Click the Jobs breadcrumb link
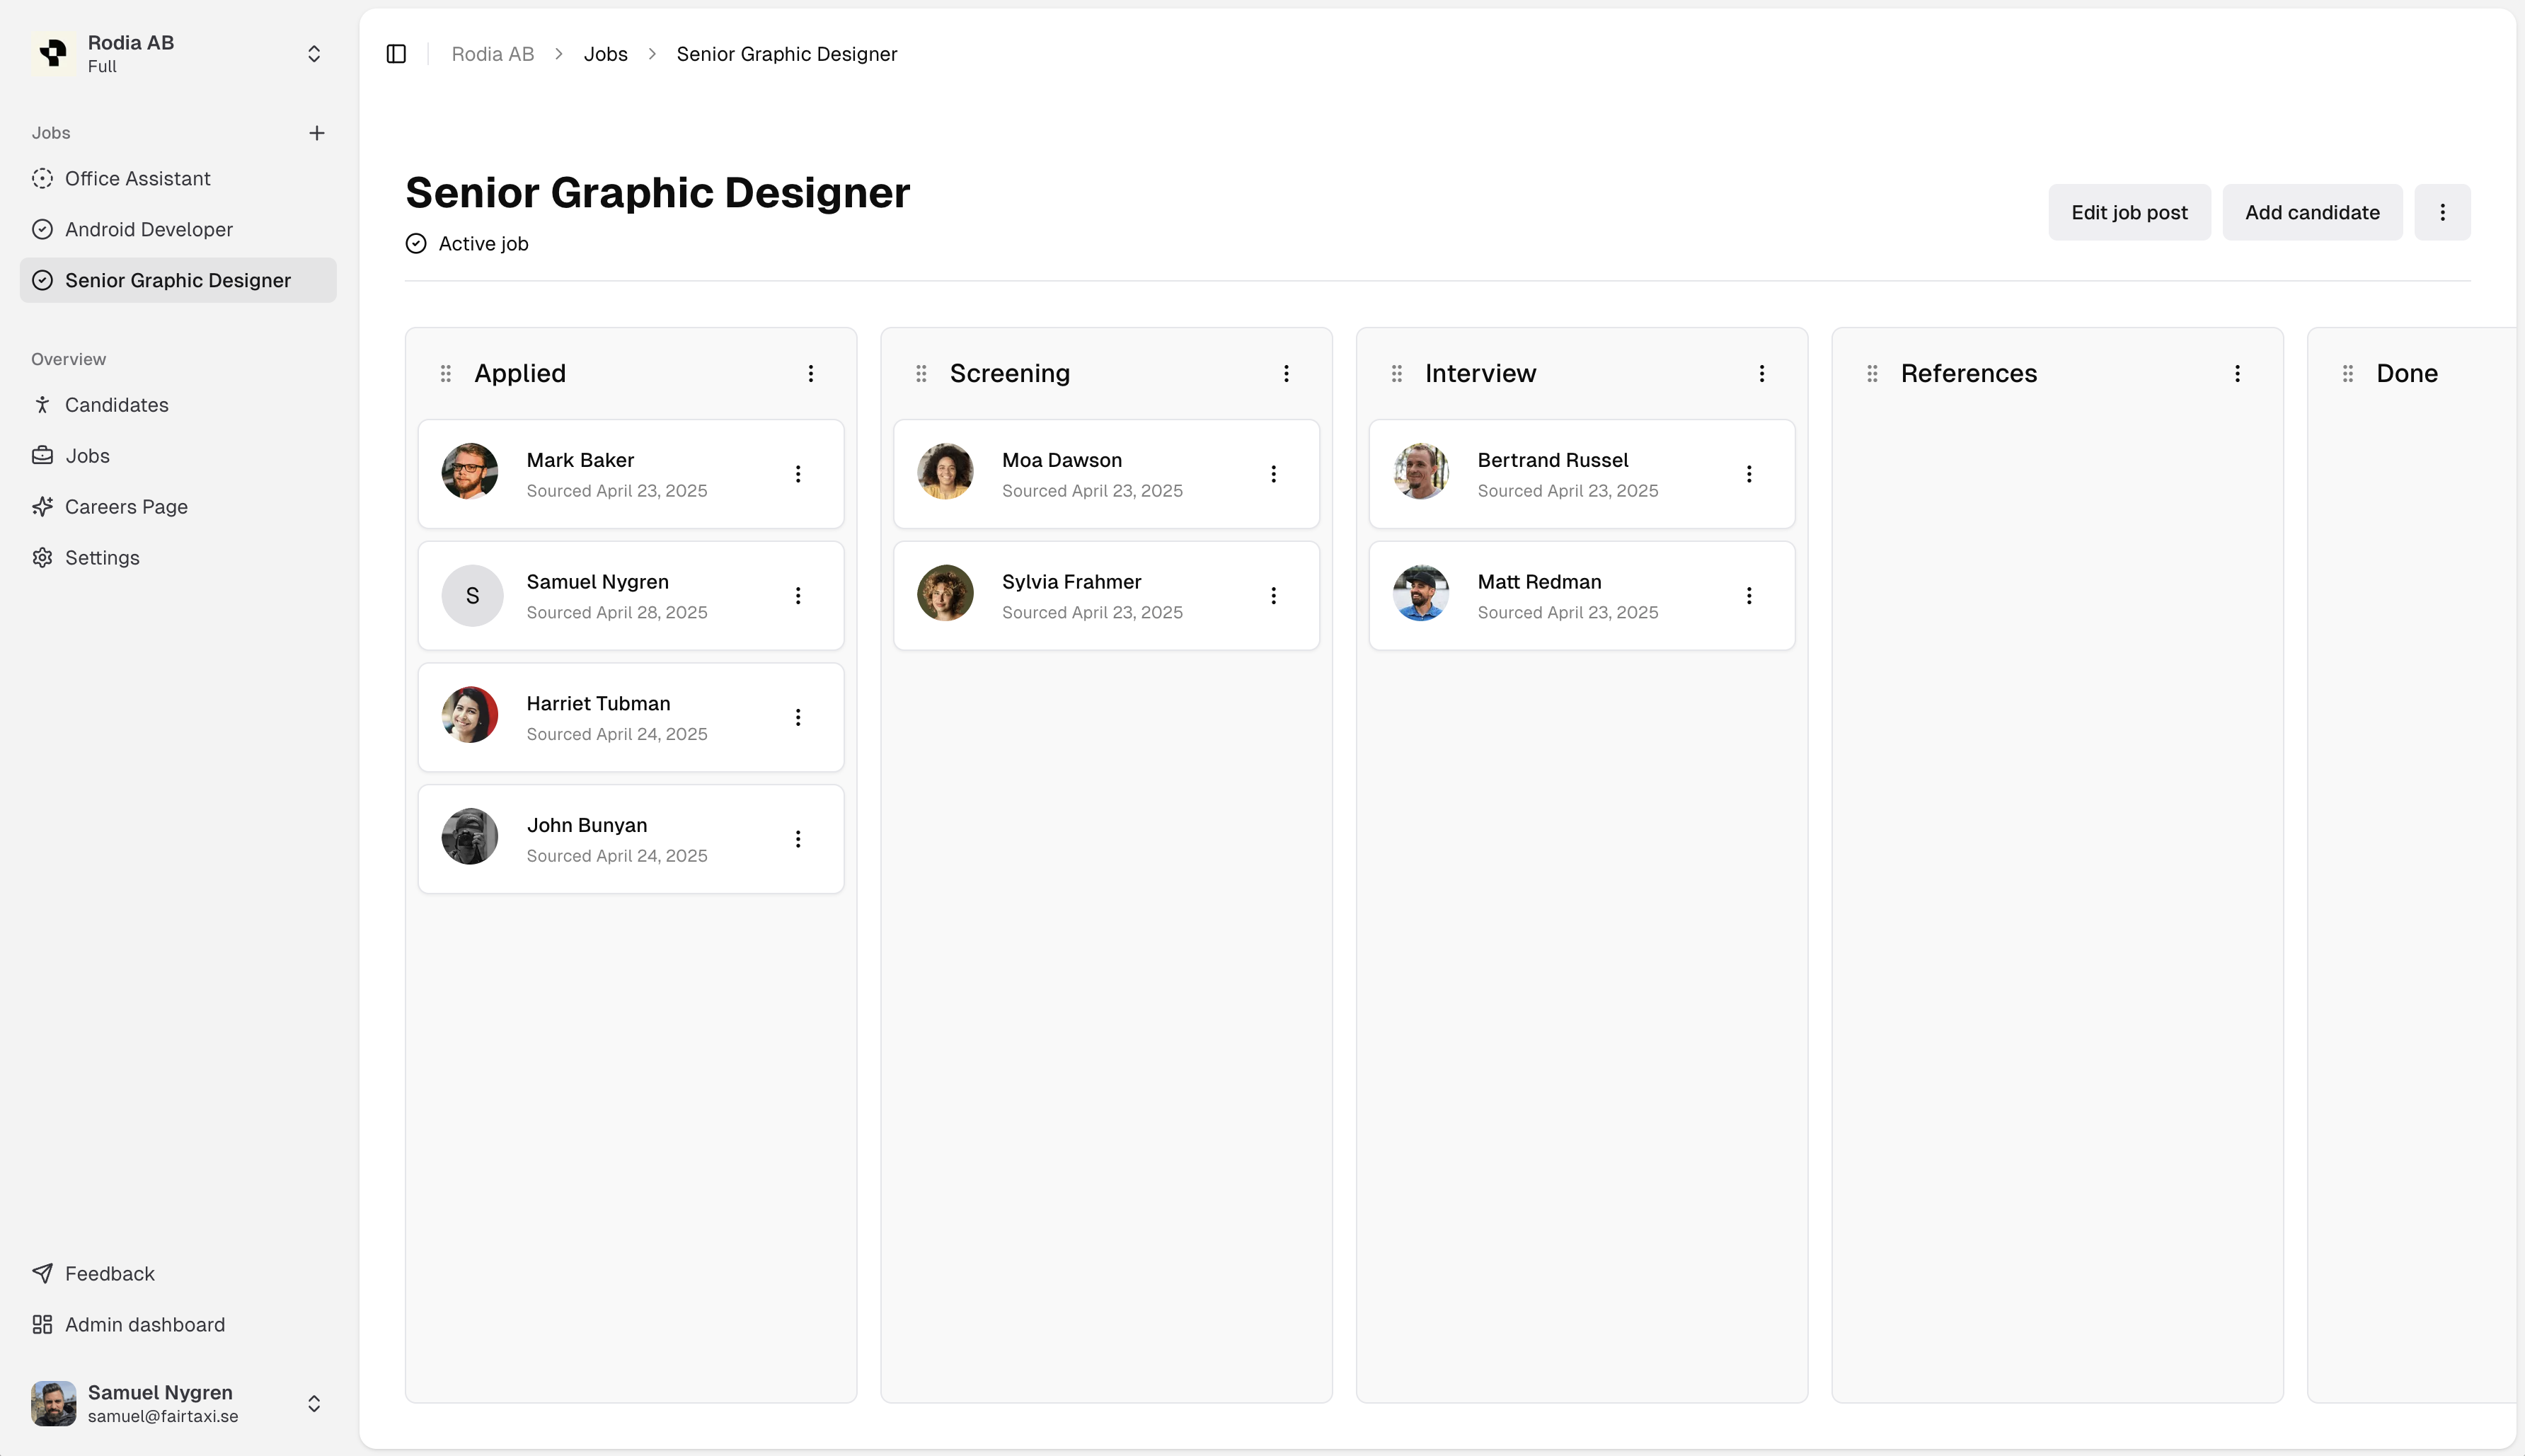Screen dimensions: 2525x1456 [605, 54]
